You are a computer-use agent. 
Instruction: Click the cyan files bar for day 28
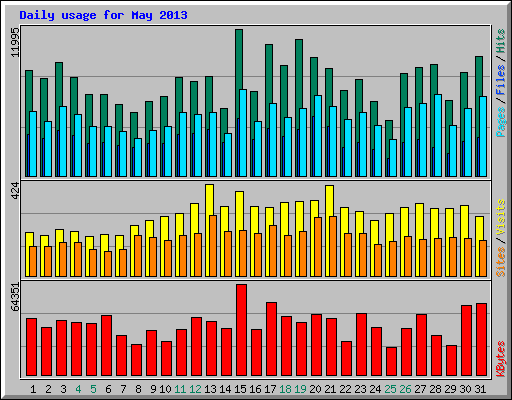coord(438,135)
